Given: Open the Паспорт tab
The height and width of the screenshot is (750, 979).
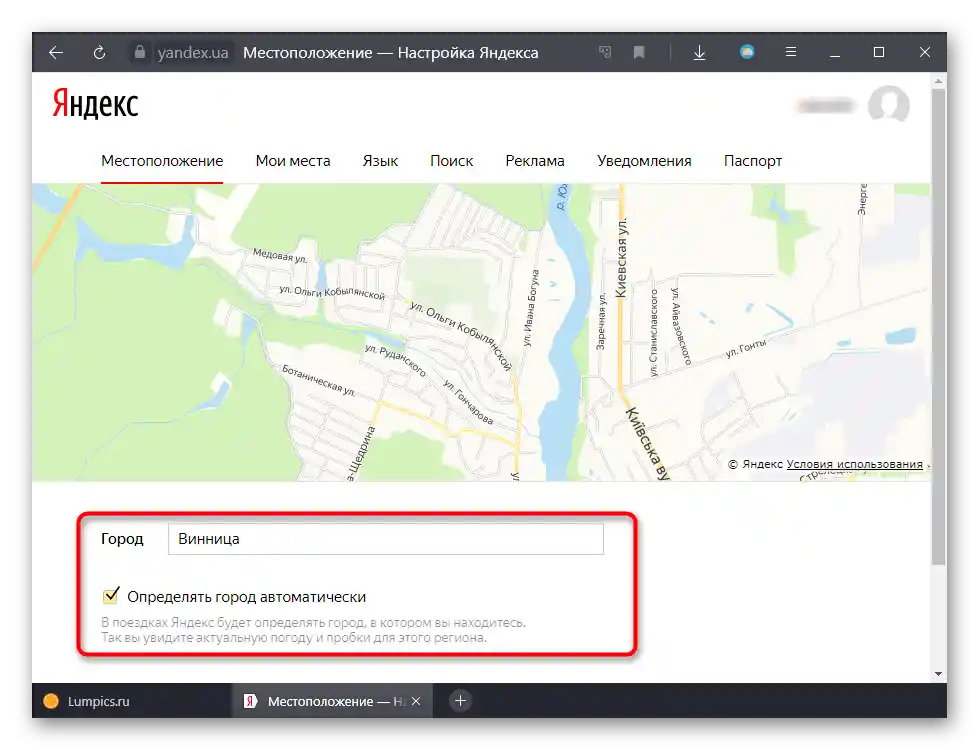Looking at the screenshot, I should (752, 161).
